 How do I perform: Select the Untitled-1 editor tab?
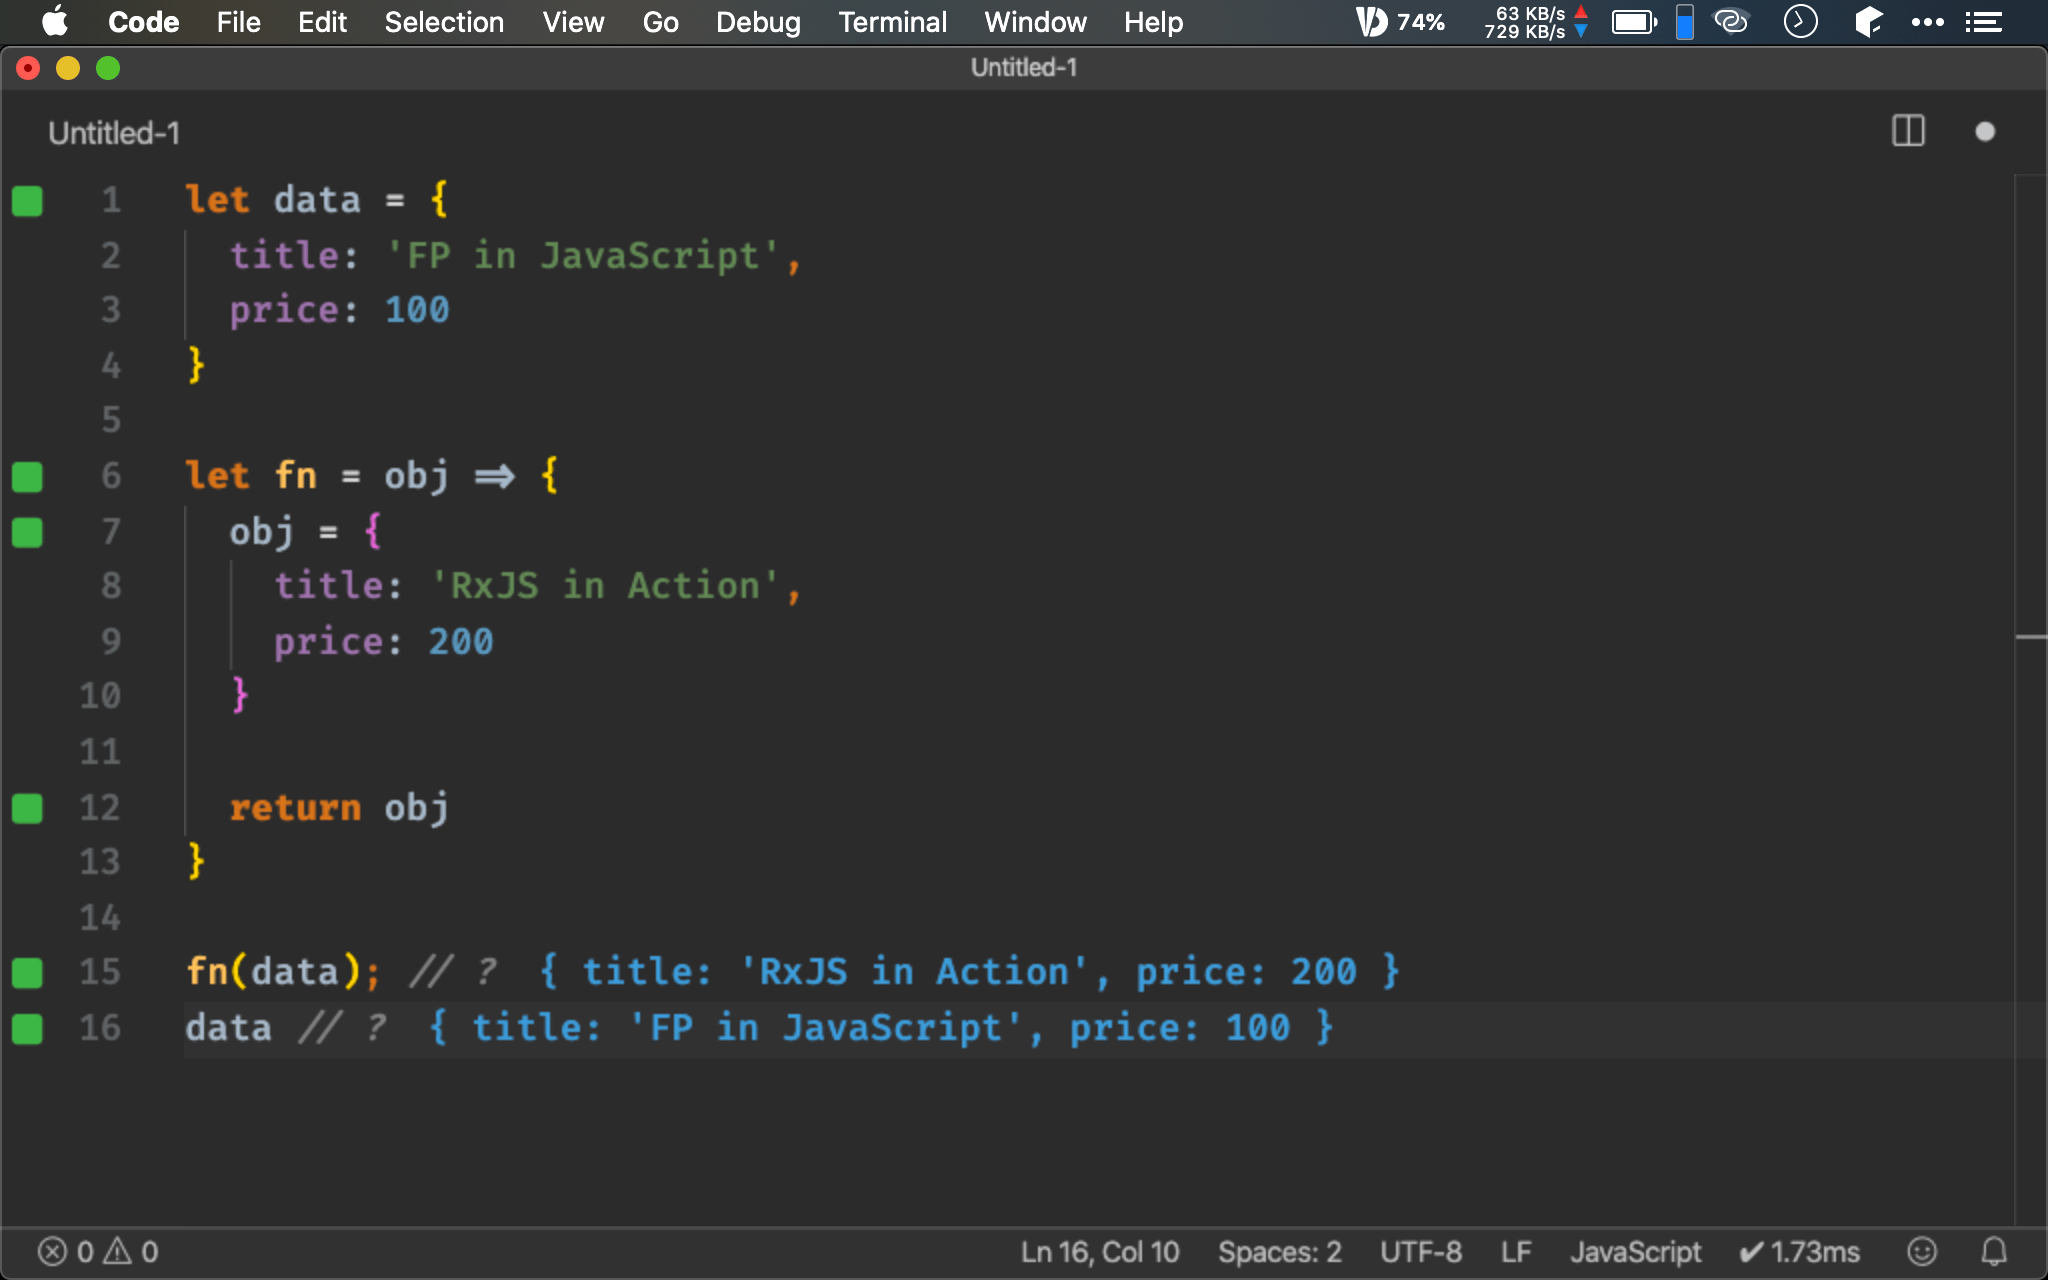(x=114, y=133)
